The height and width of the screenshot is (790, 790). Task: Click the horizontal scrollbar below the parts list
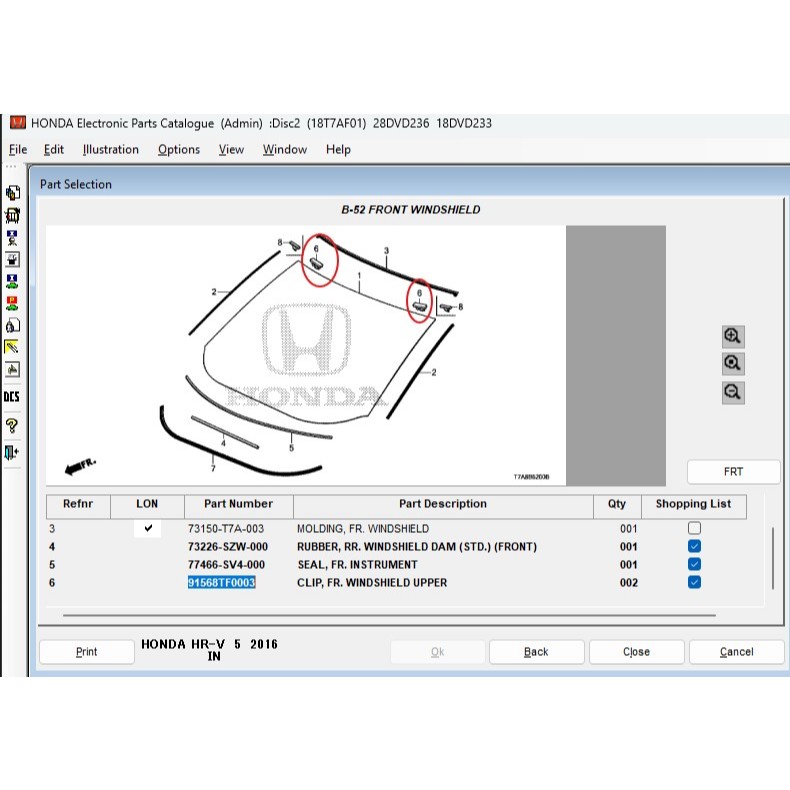click(389, 615)
